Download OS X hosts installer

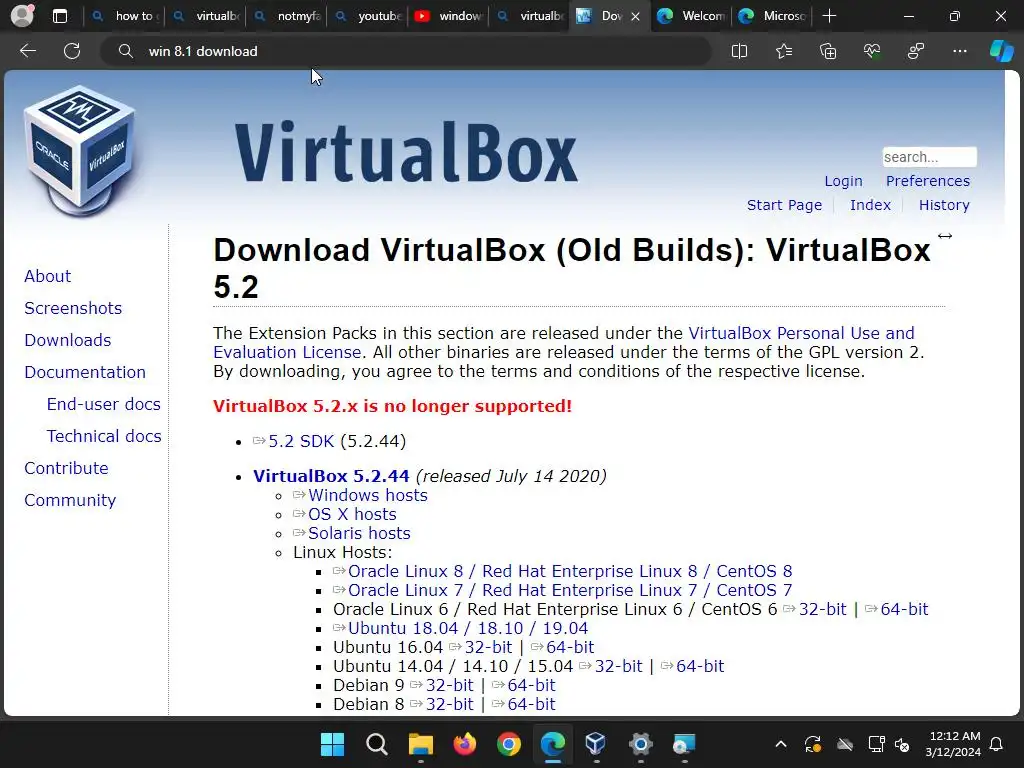point(352,515)
